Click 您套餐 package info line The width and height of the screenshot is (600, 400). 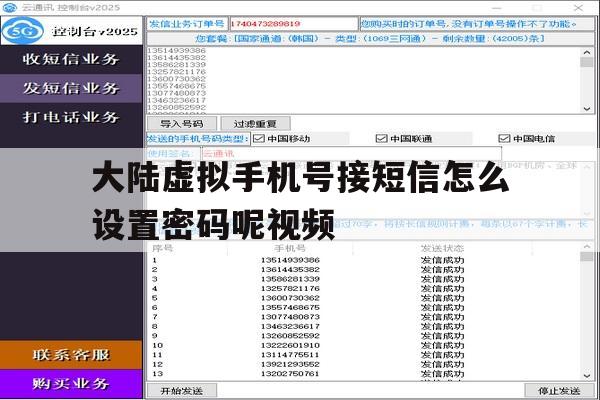click(x=369, y=39)
